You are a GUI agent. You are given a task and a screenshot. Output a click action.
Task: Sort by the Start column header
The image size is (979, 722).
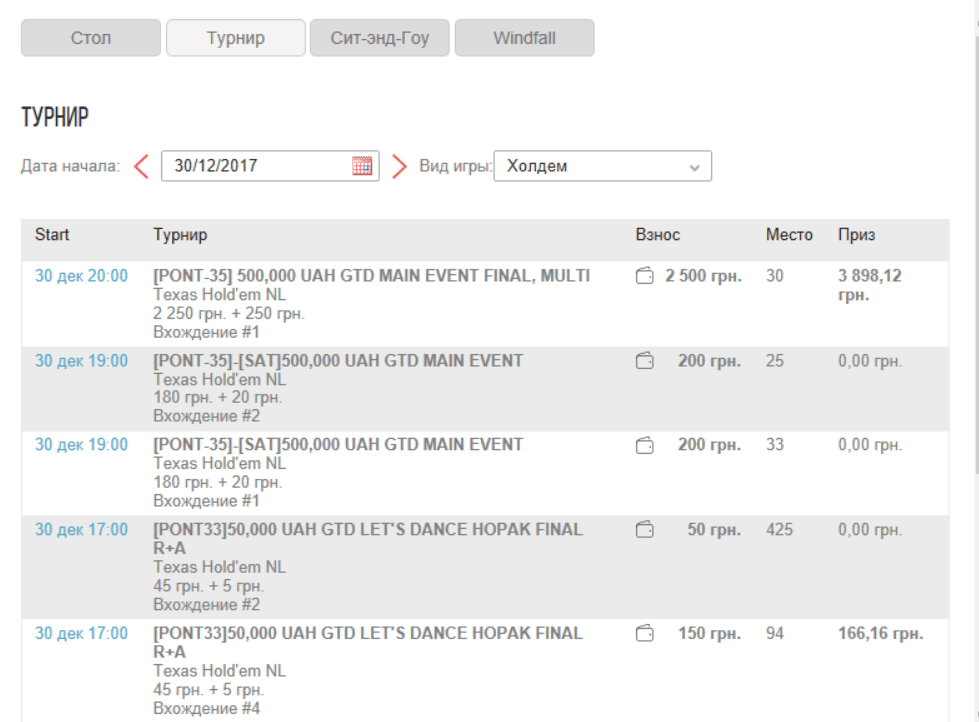(x=52, y=235)
